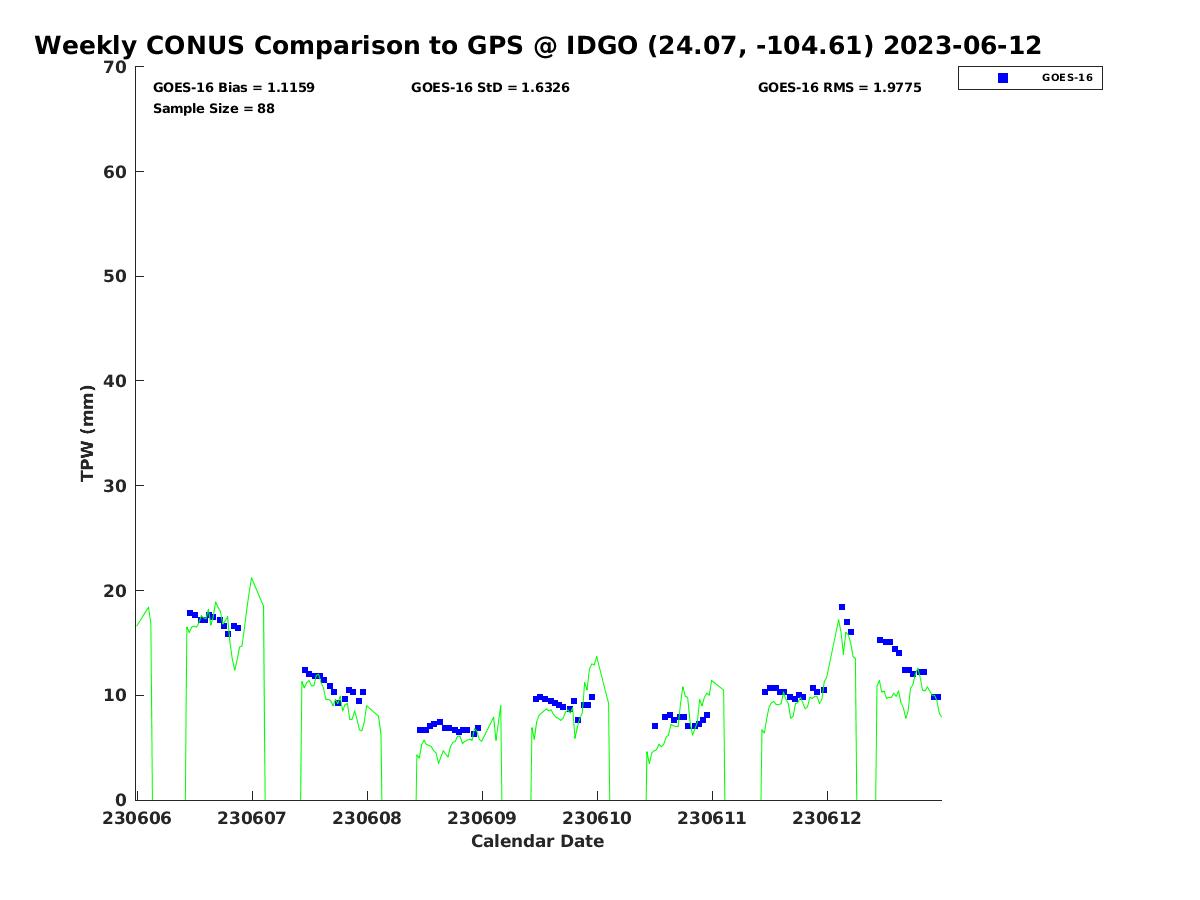Click the Sample Size = 88 text
Image resolution: width=1200 pixels, height=900 pixels.
[x=213, y=109]
